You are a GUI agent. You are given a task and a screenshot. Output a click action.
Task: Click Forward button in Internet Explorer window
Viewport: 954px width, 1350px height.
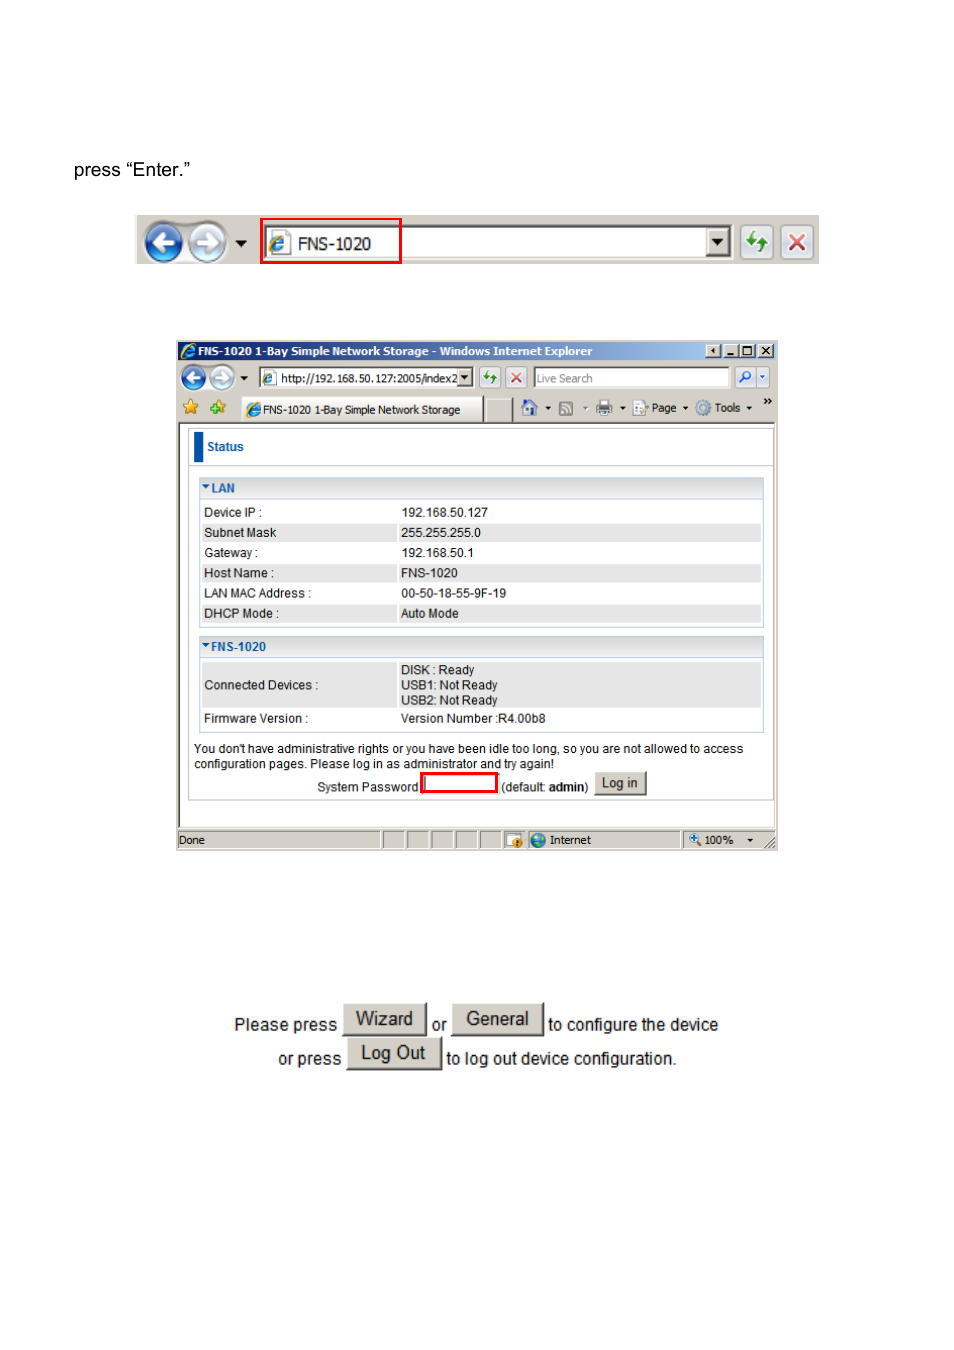221,378
